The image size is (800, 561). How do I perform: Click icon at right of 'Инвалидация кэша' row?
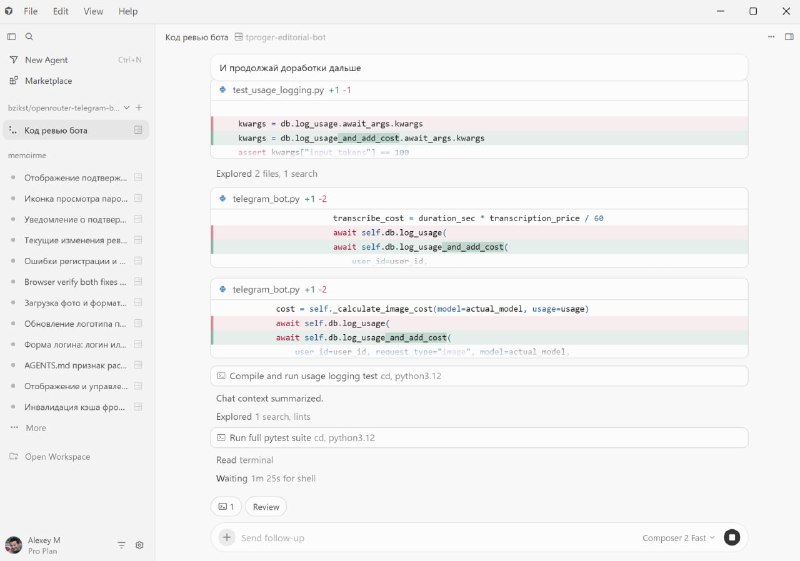[x=138, y=407]
